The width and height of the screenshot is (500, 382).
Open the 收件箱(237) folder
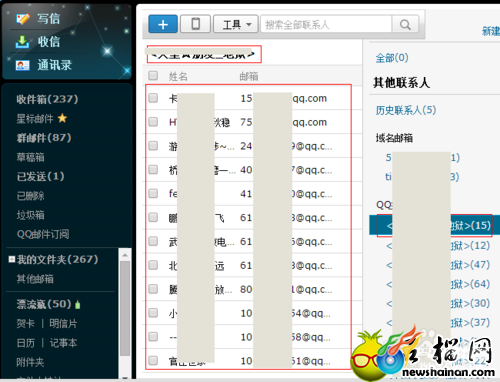pyautogui.click(x=47, y=99)
